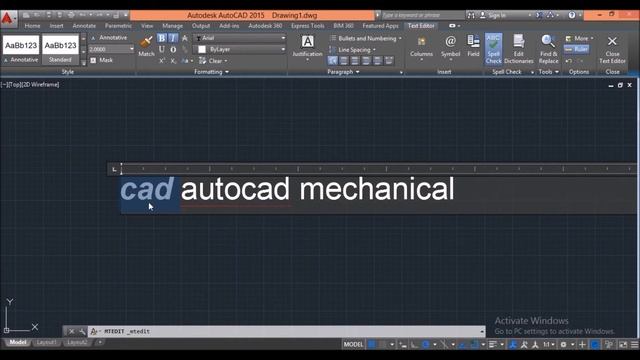Toggle the Annotative button beside text height
640x360 pixels.
coord(109,38)
